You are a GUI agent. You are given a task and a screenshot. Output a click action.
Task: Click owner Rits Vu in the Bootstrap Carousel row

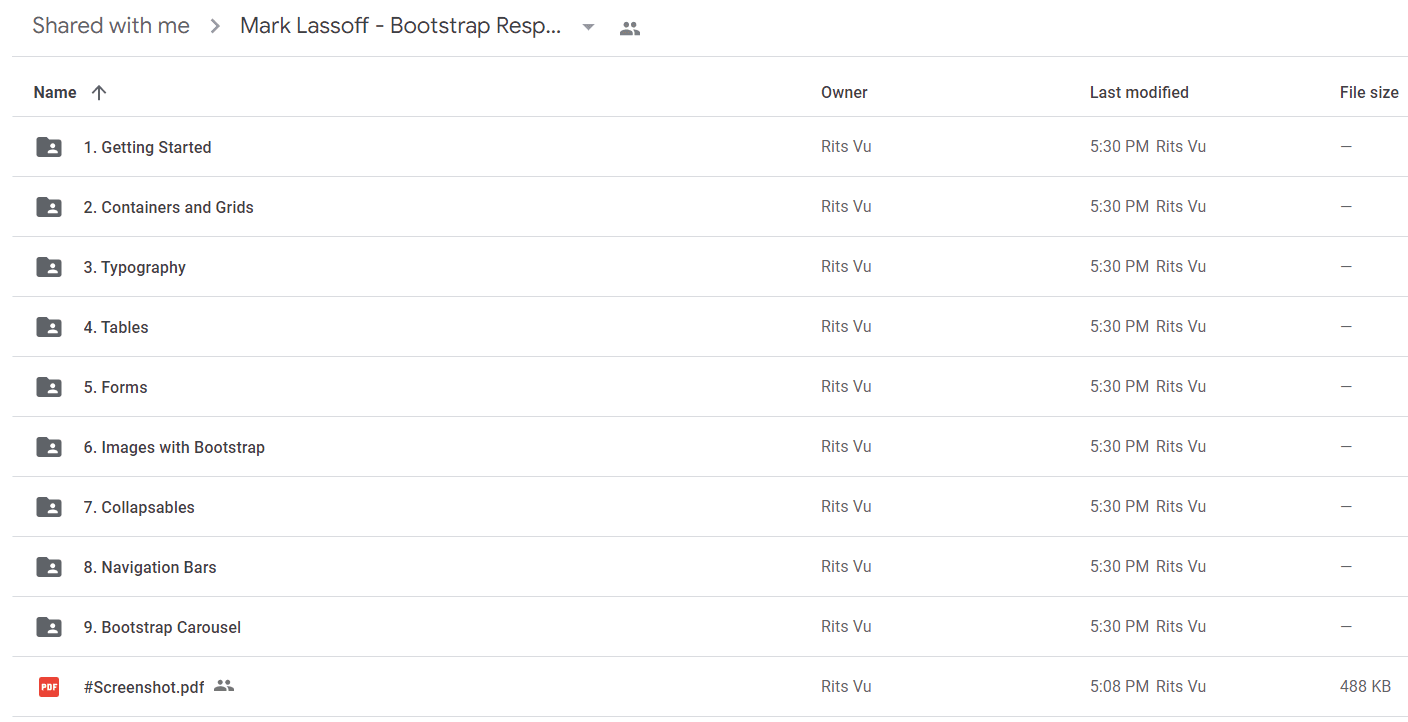click(846, 626)
